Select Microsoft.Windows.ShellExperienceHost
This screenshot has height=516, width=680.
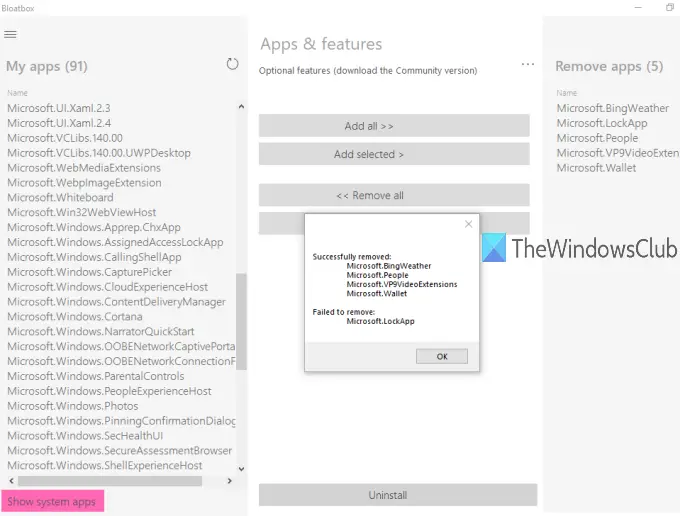click(x=105, y=465)
